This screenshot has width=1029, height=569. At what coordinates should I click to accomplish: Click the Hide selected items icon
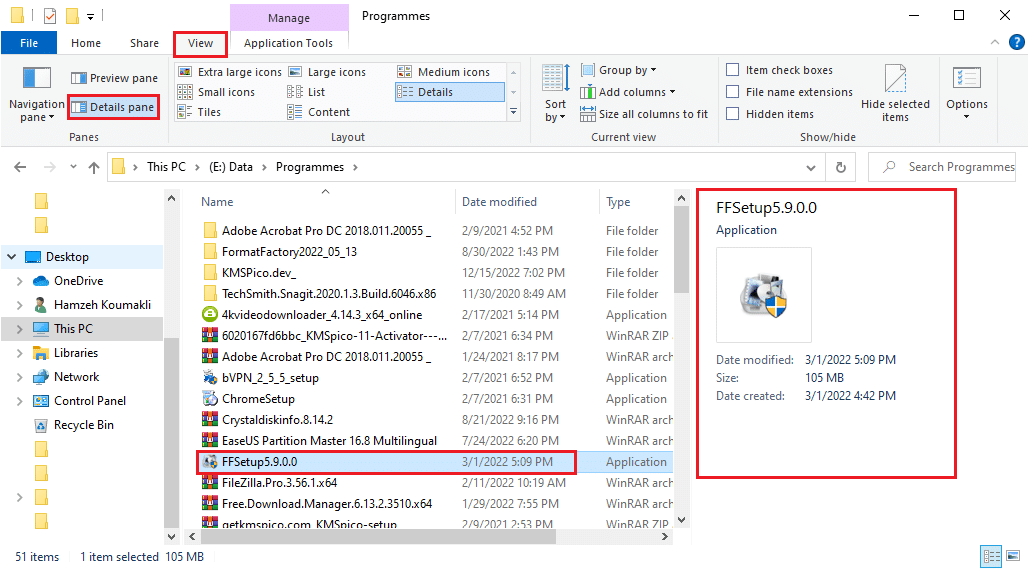click(895, 80)
